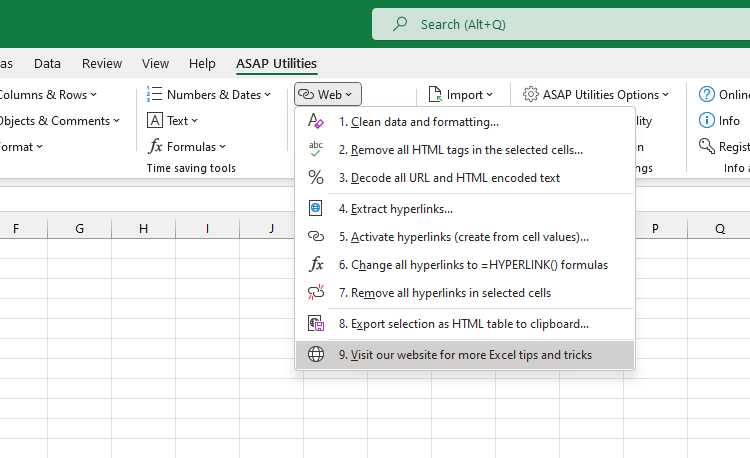Collapse the Web dropdown arrow
This screenshot has width=750, height=458.
348,95
